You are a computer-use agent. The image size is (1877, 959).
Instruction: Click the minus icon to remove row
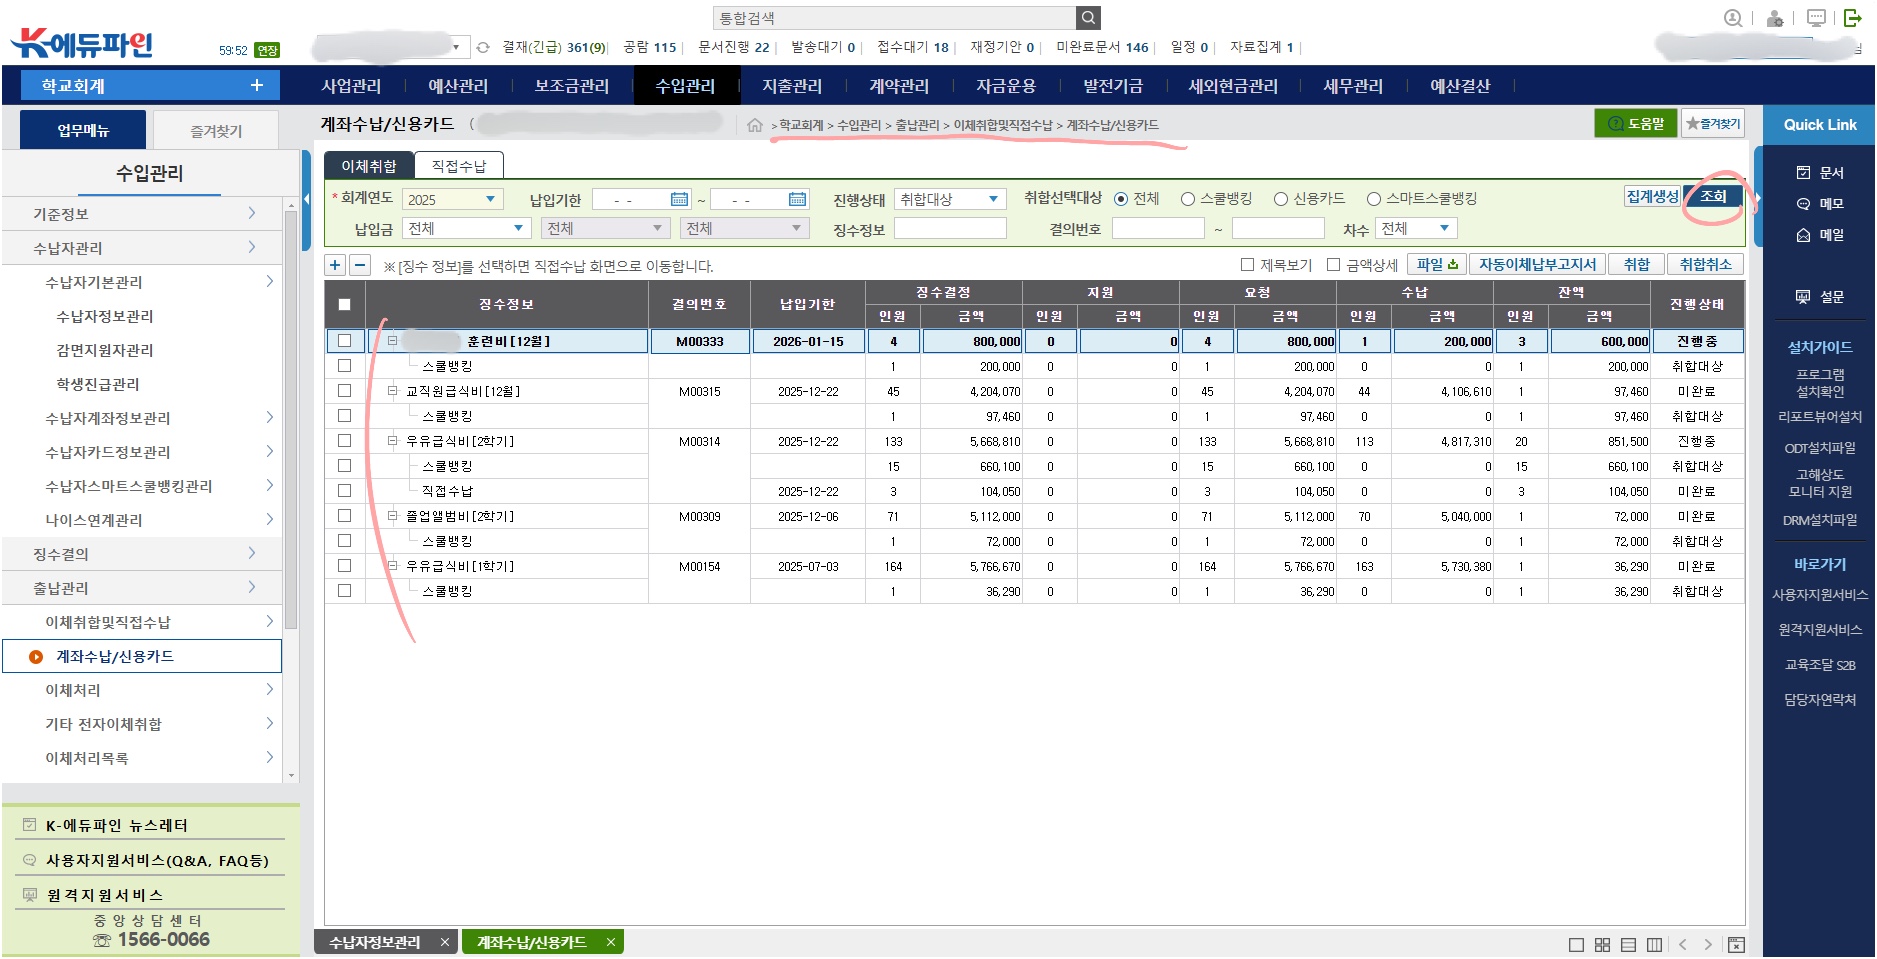coord(360,265)
